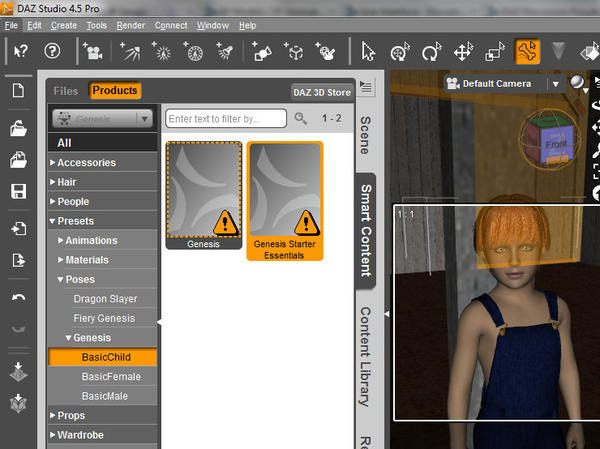Screen dimensions: 600x449
Task: Create a new linear point light
Action: point(194,52)
